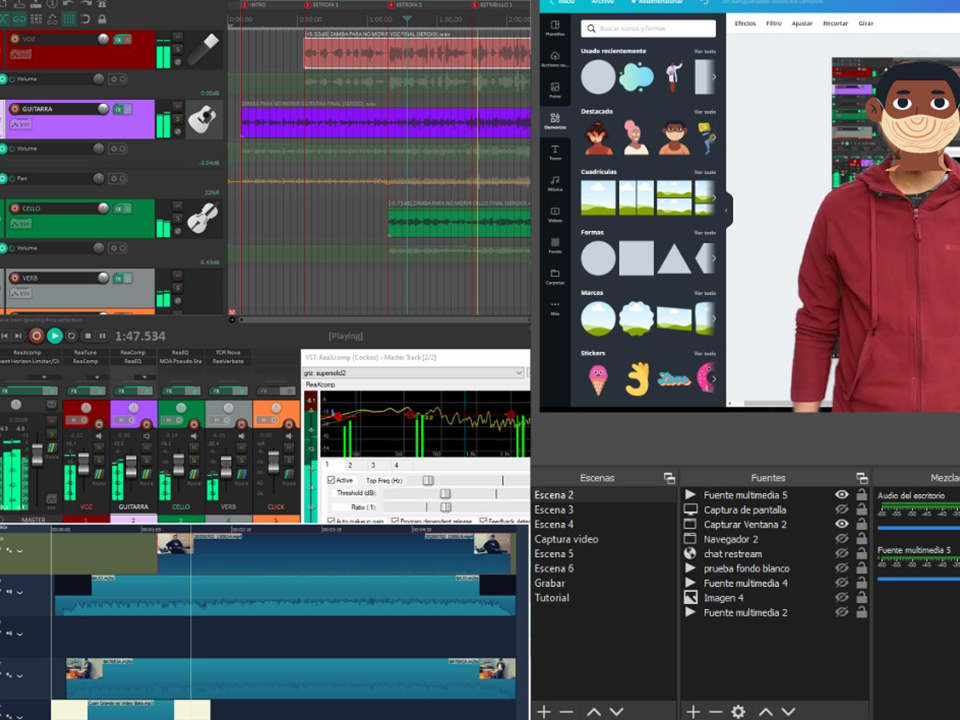This screenshot has height=720, width=960.
Task: Click GUITARRA volume fader in mixer
Action: [x=131, y=467]
